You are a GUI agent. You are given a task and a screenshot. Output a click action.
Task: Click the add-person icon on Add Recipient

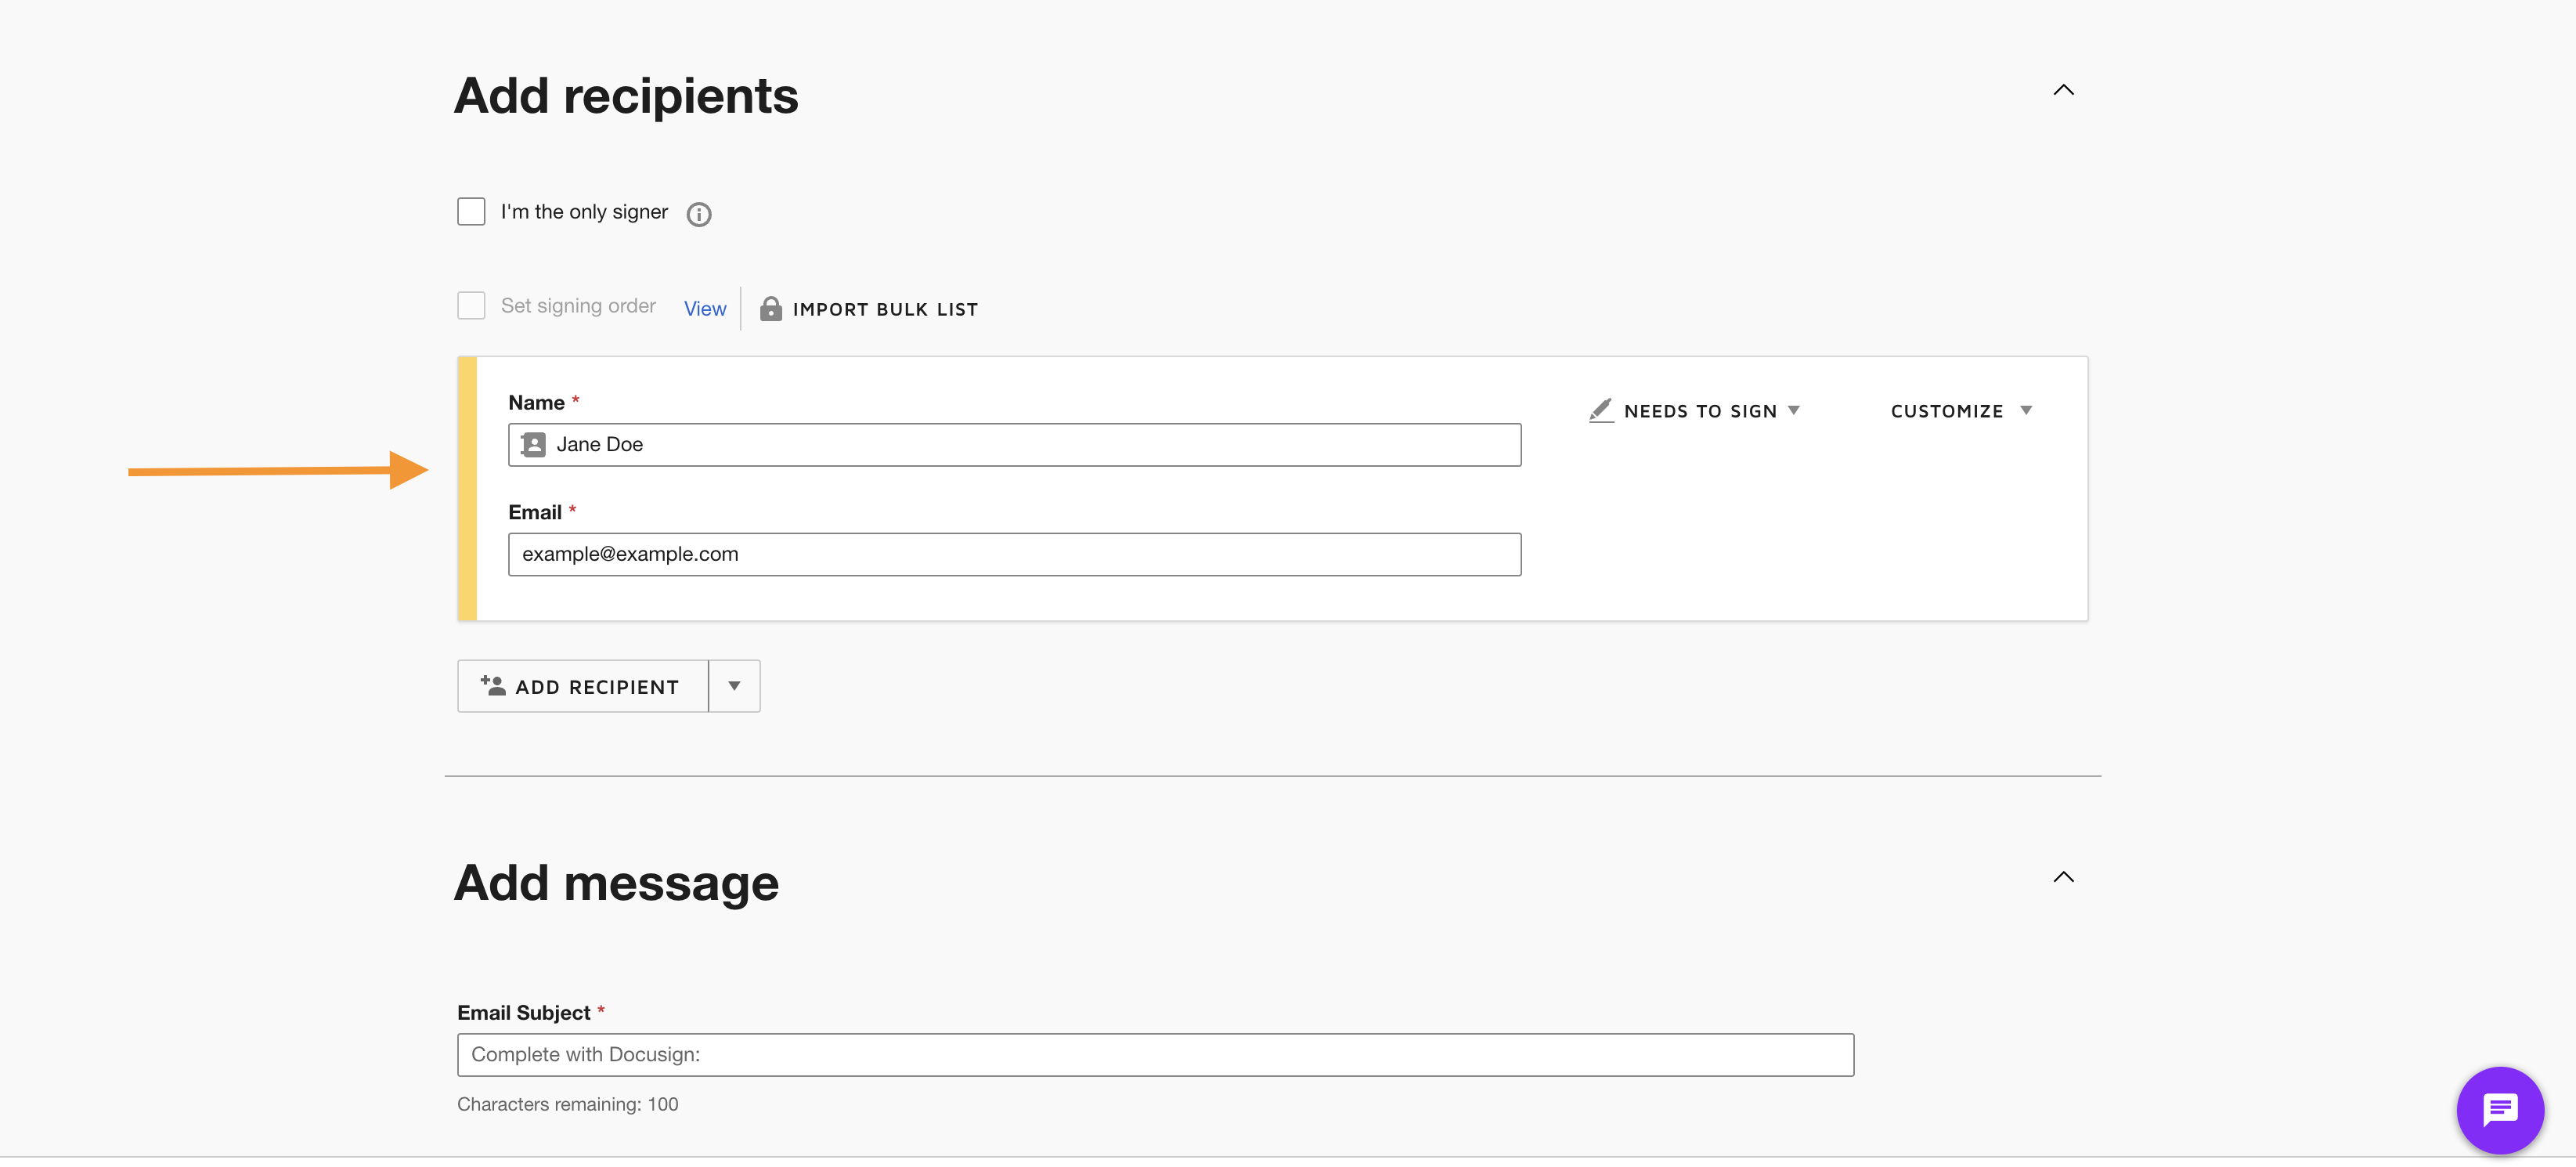tap(493, 686)
